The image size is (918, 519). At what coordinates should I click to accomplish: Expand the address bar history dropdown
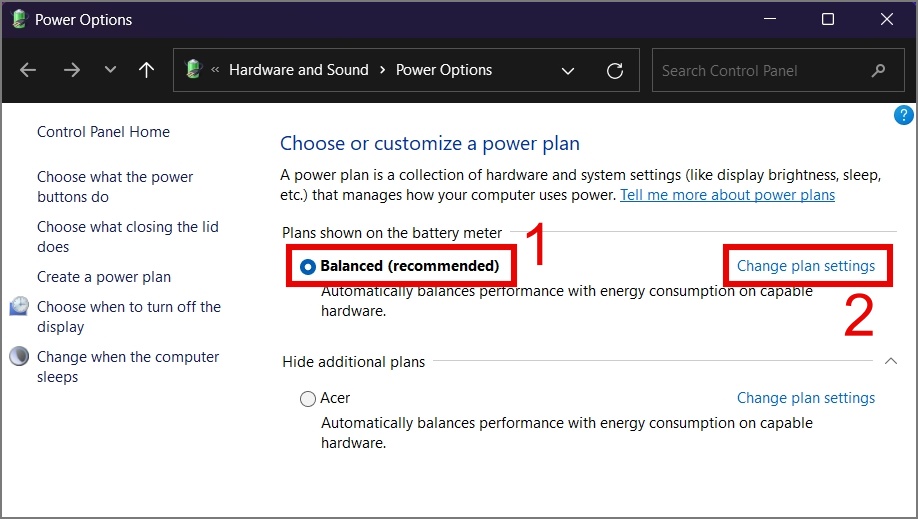pyautogui.click(x=568, y=71)
